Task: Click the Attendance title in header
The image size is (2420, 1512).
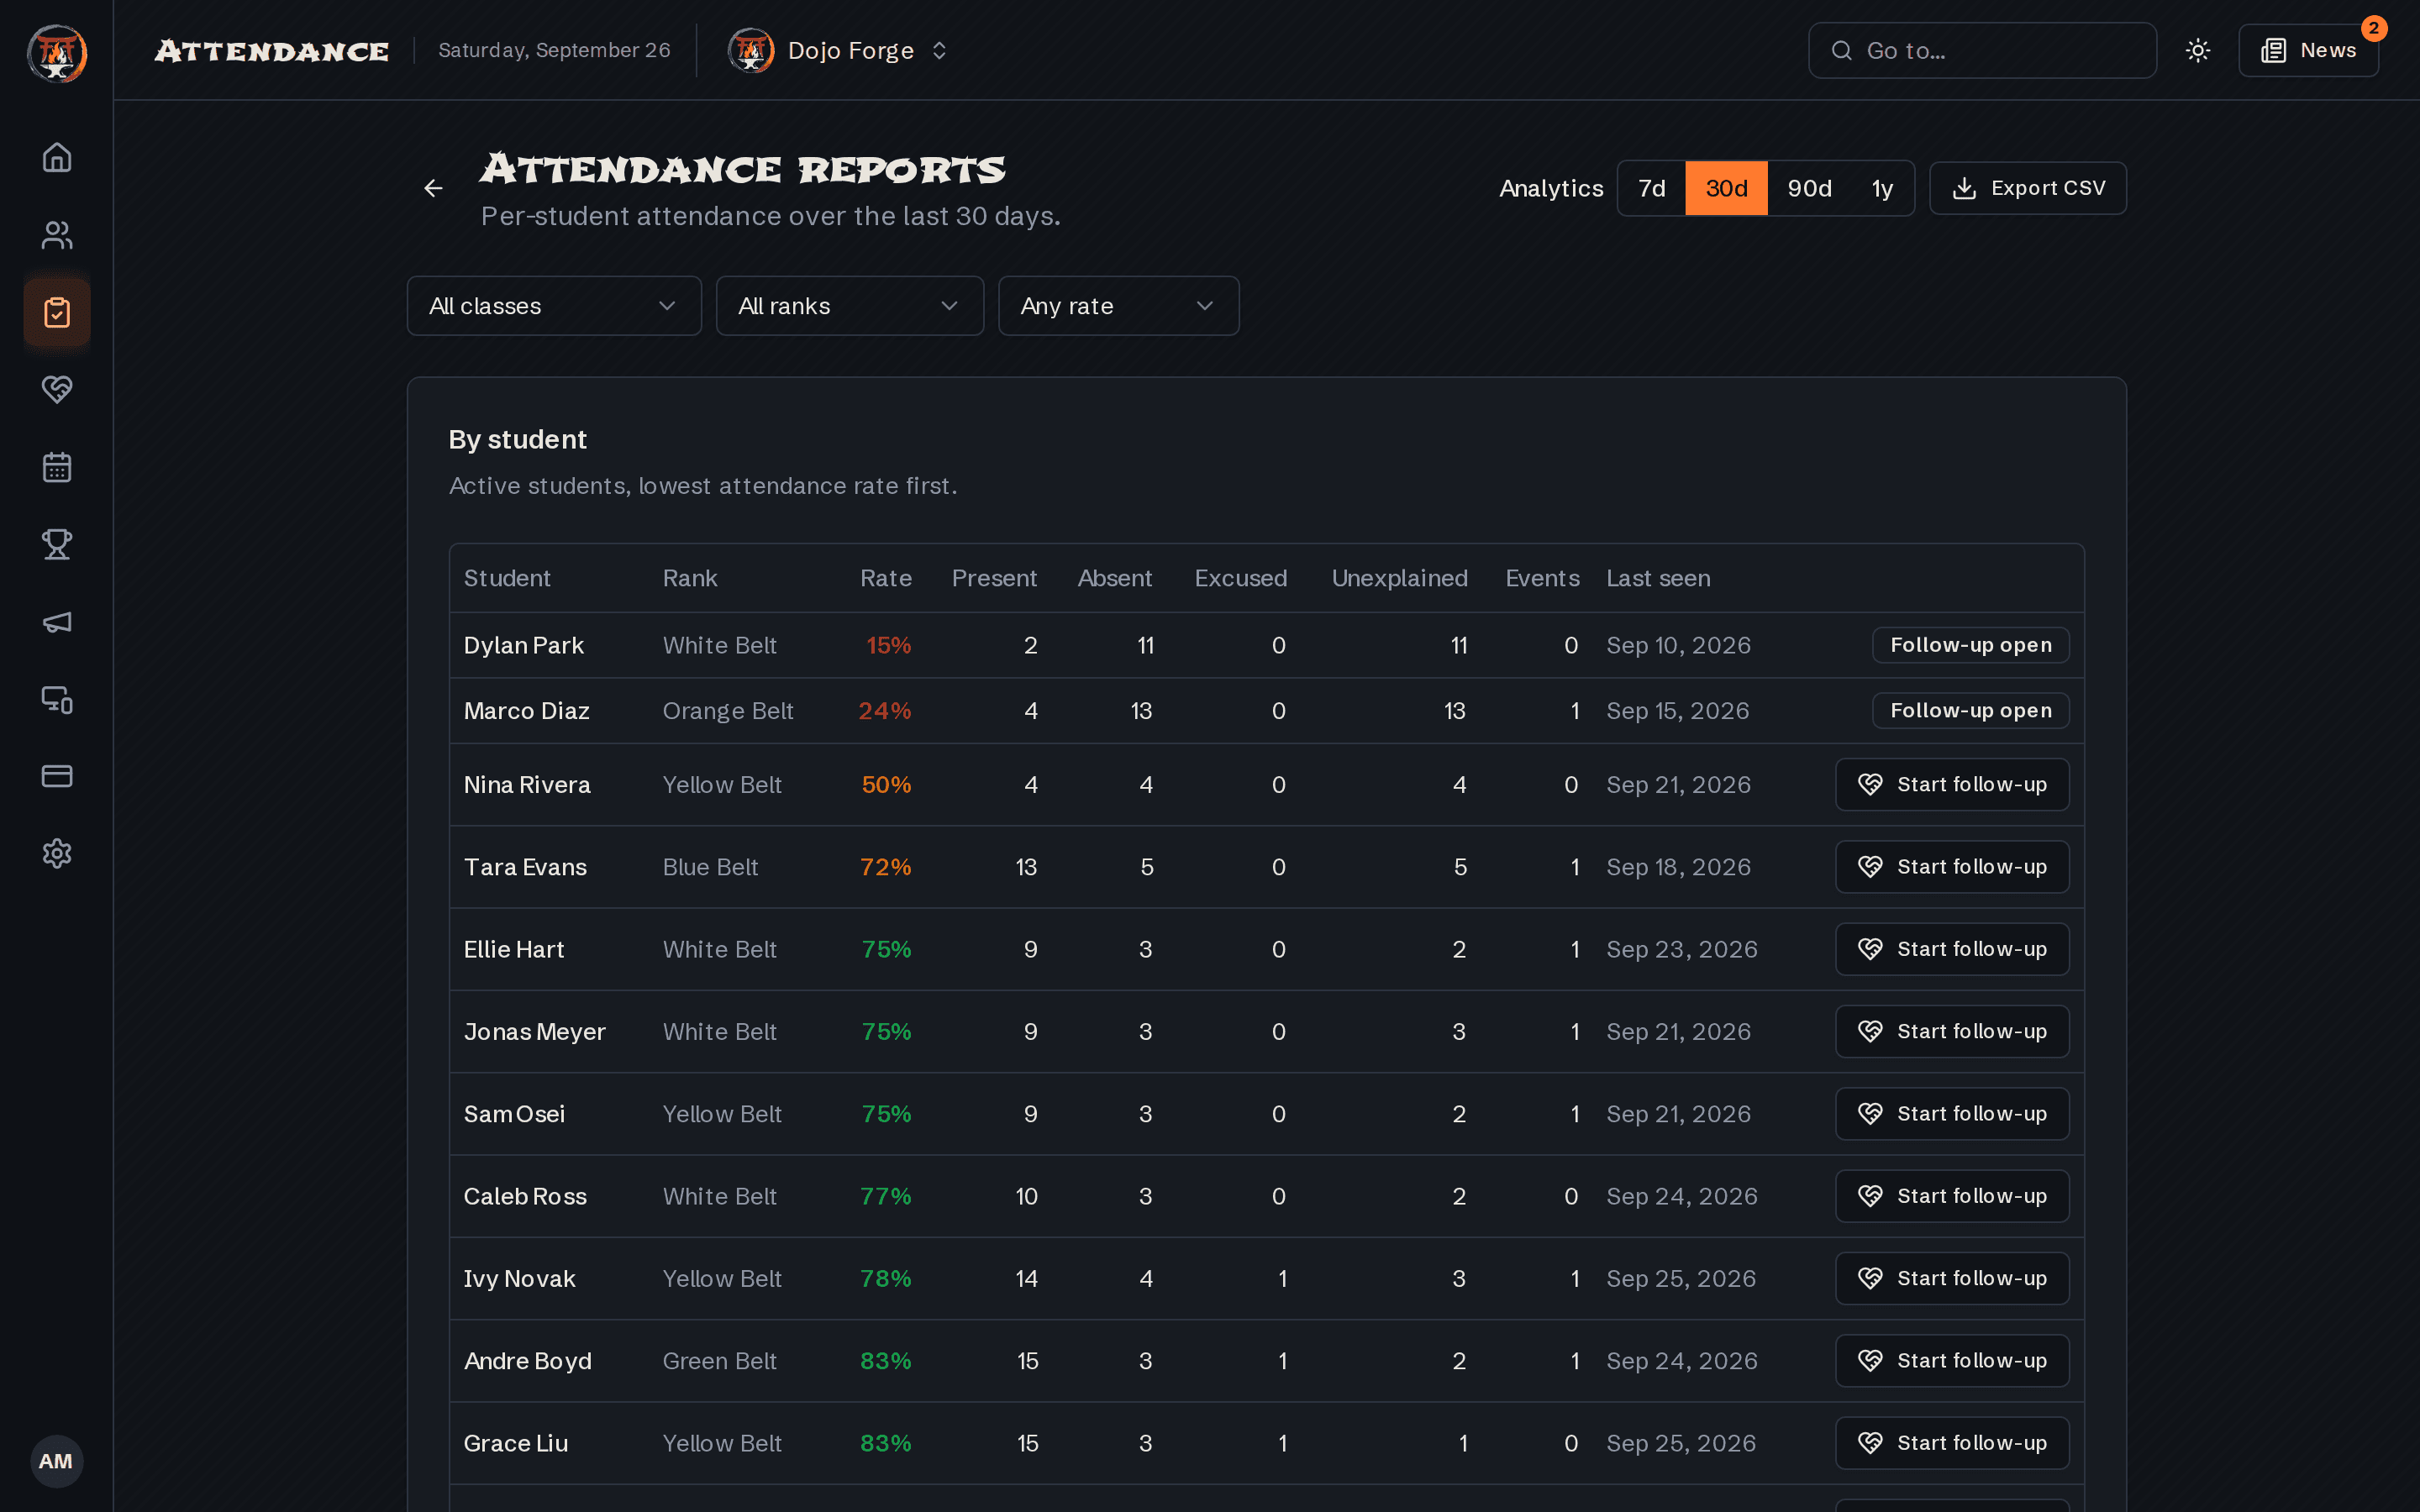Action: tap(271, 51)
